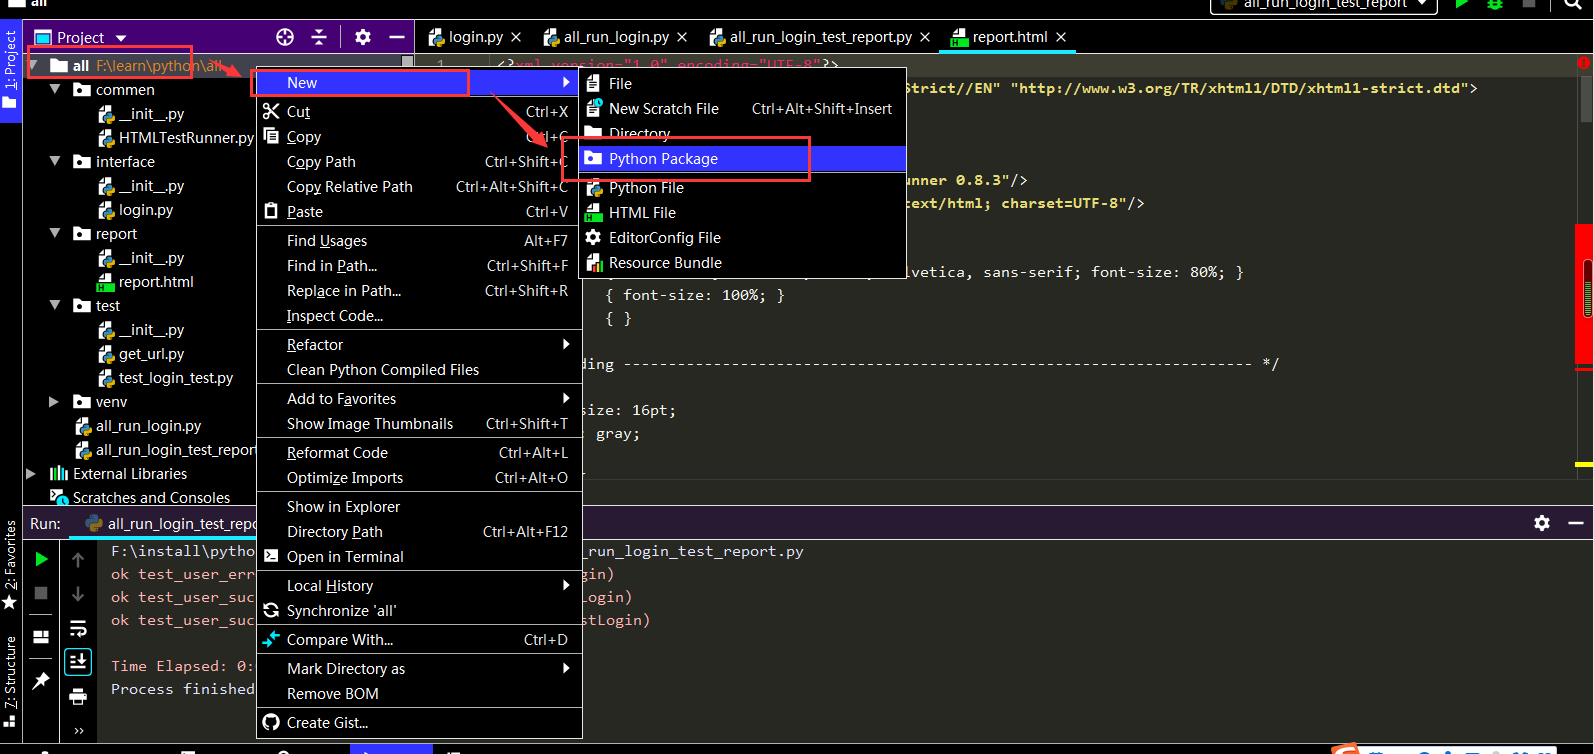Choose Python Package from New submenu
Image resolution: width=1594 pixels, height=754 pixels.
(x=742, y=159)
